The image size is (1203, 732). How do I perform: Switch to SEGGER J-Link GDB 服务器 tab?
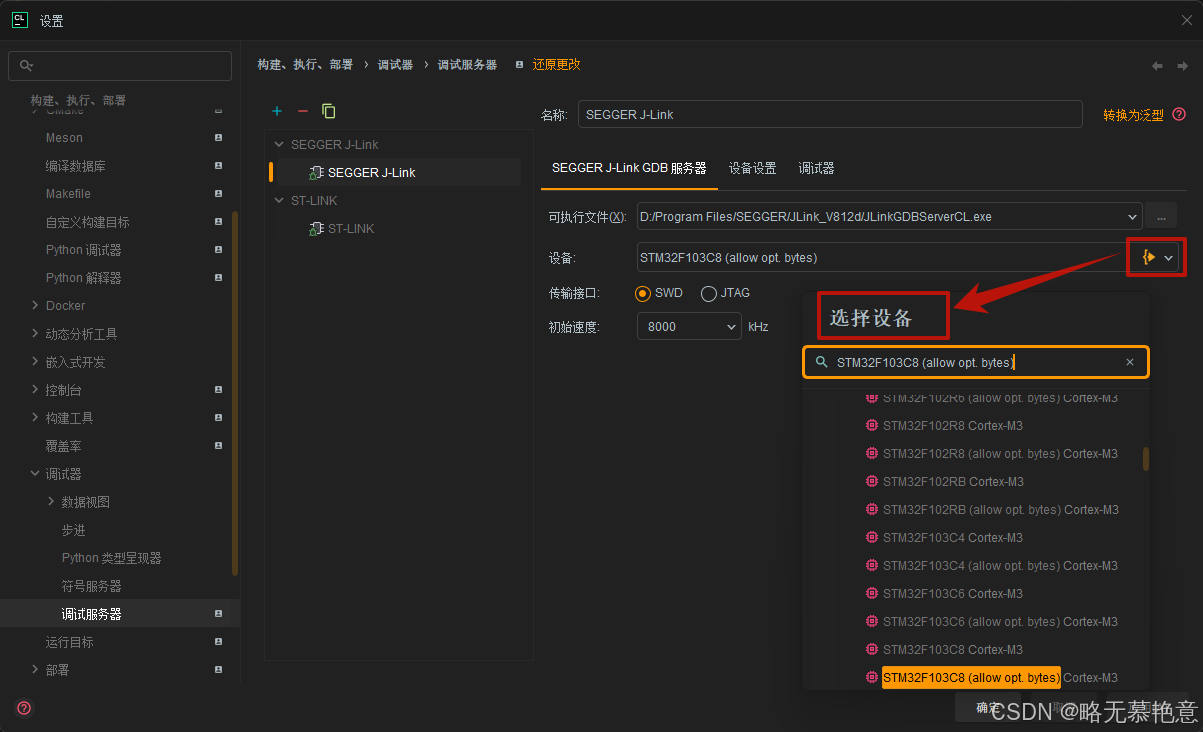(x=629, y=168)
